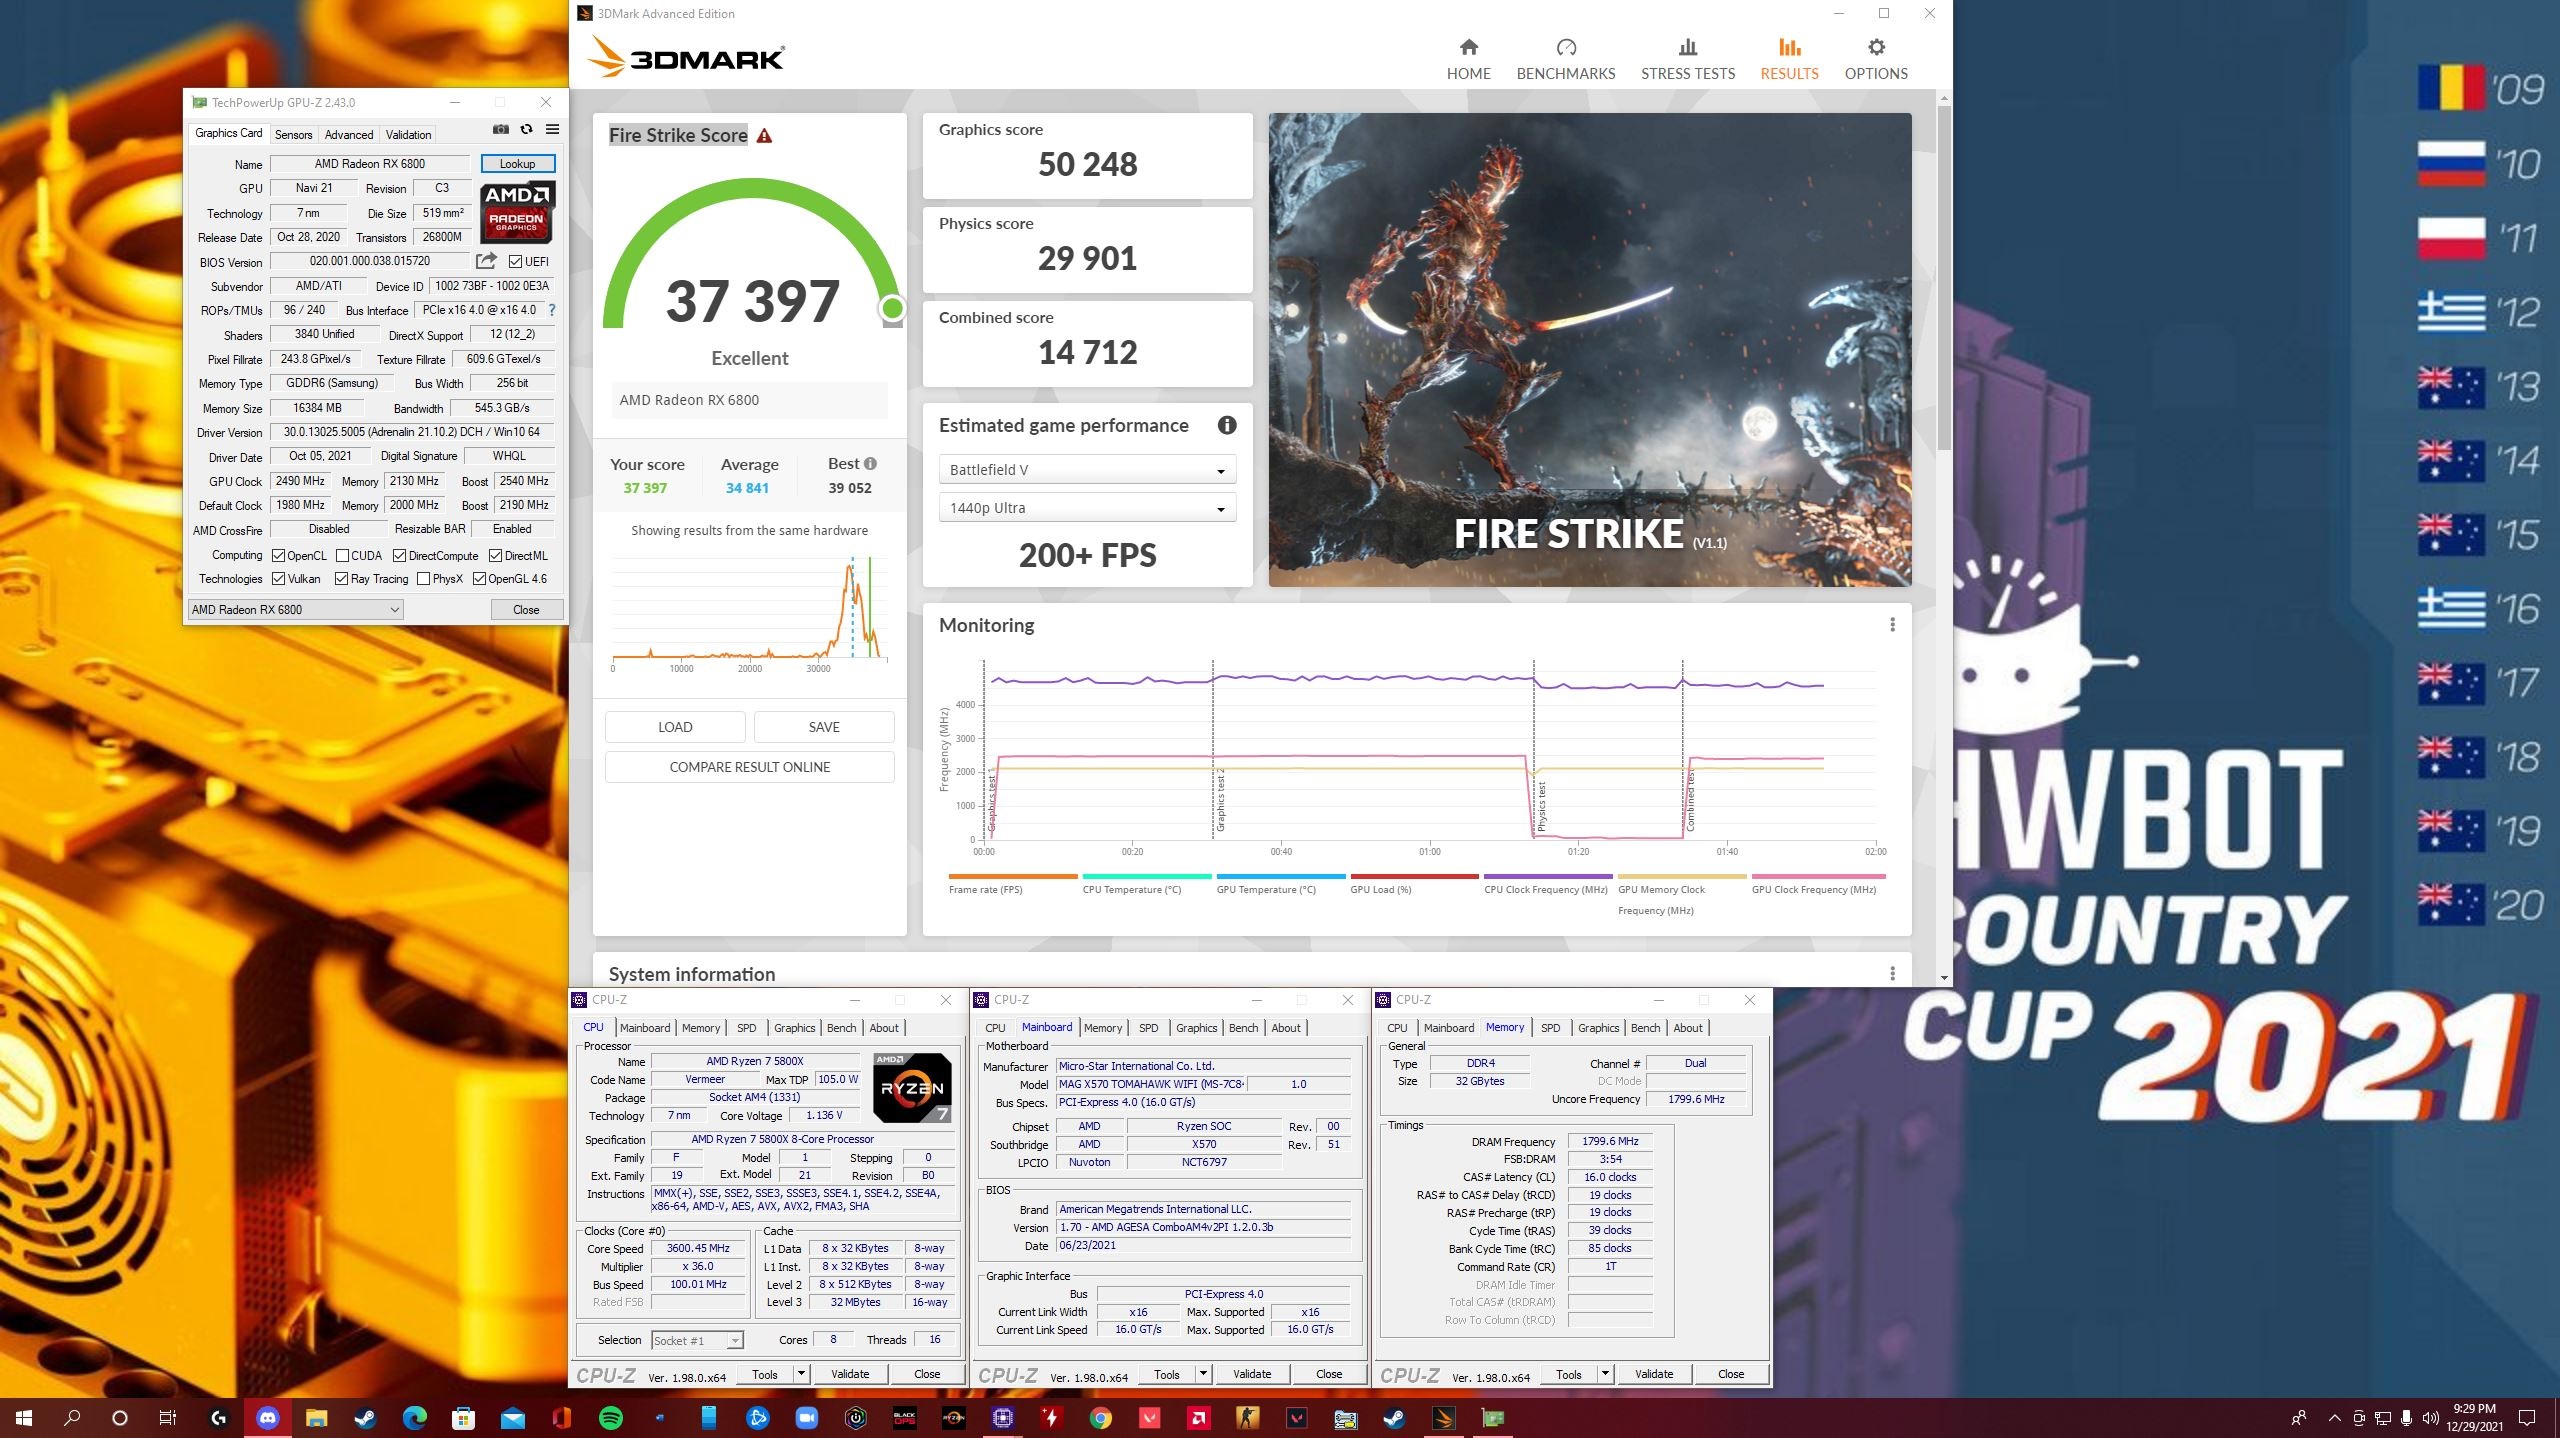
Task: Click COMPARE RESULT ONLINE
Action: point(750,767)
